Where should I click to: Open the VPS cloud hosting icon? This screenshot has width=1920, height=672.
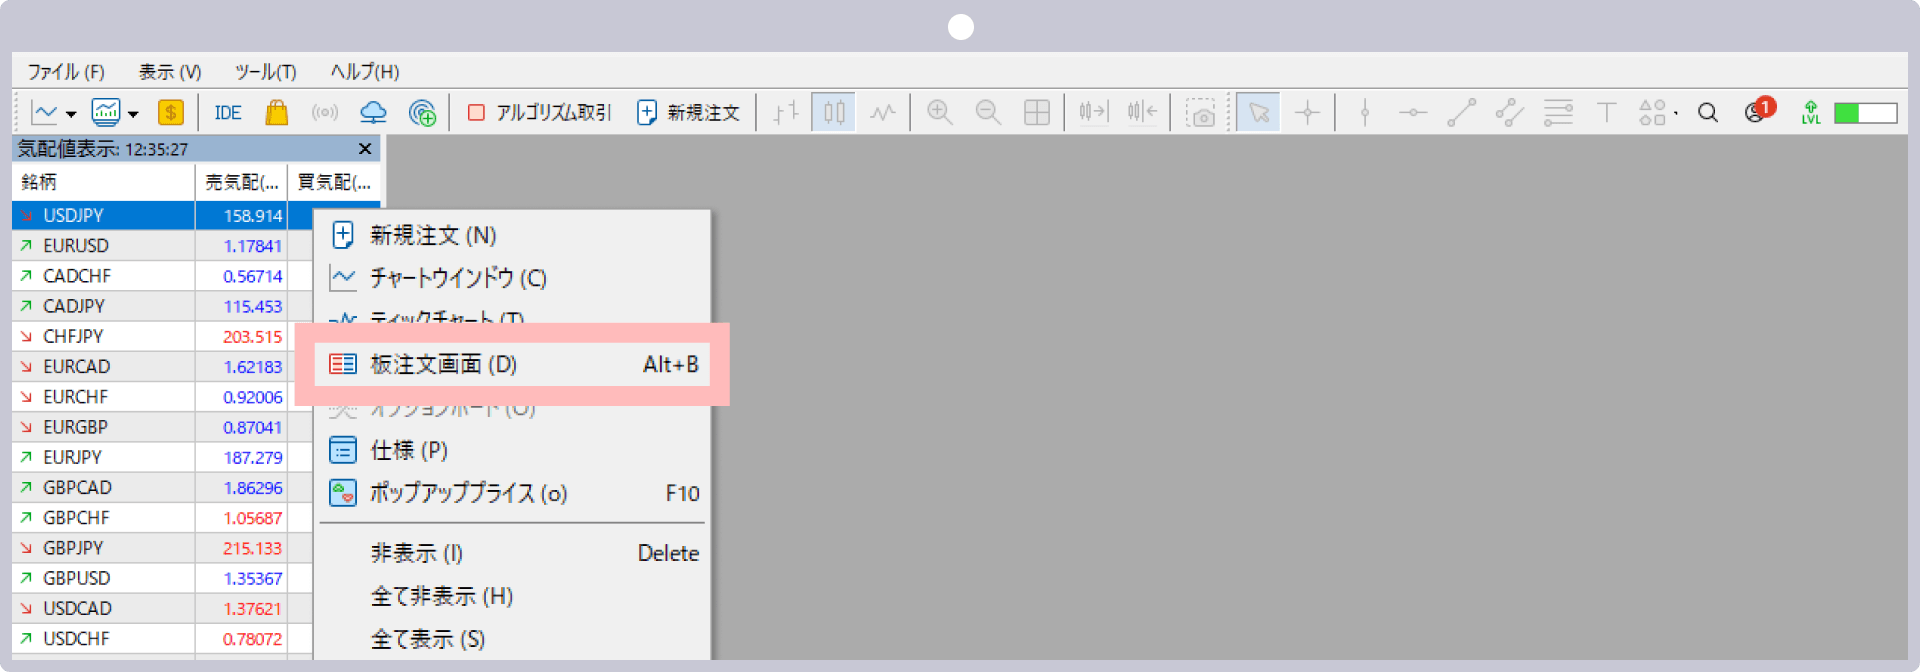click(373, 113)
